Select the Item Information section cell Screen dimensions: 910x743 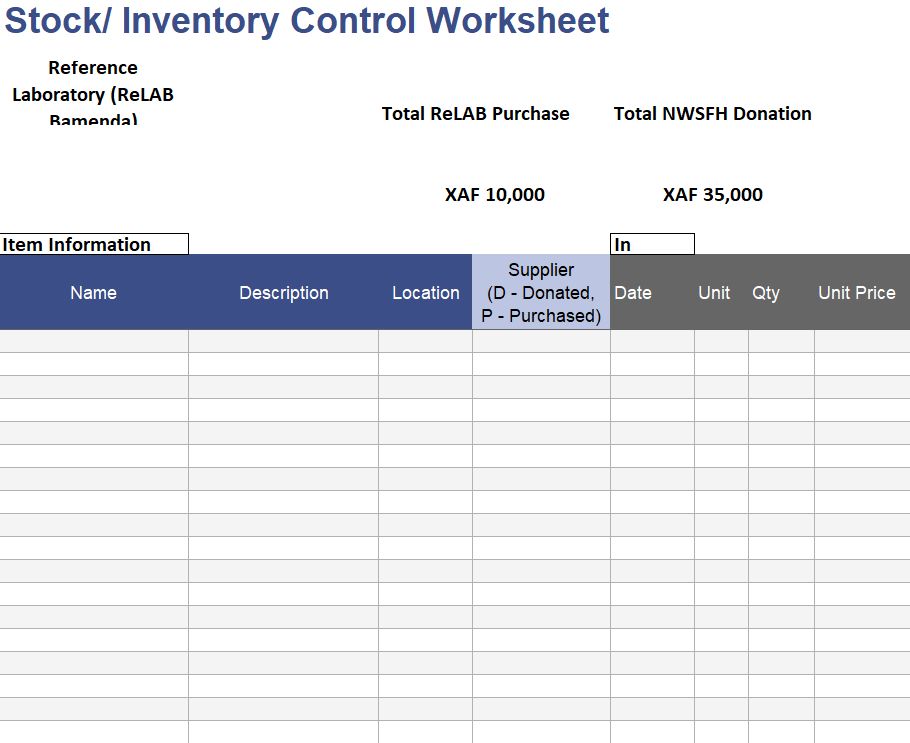94,244
